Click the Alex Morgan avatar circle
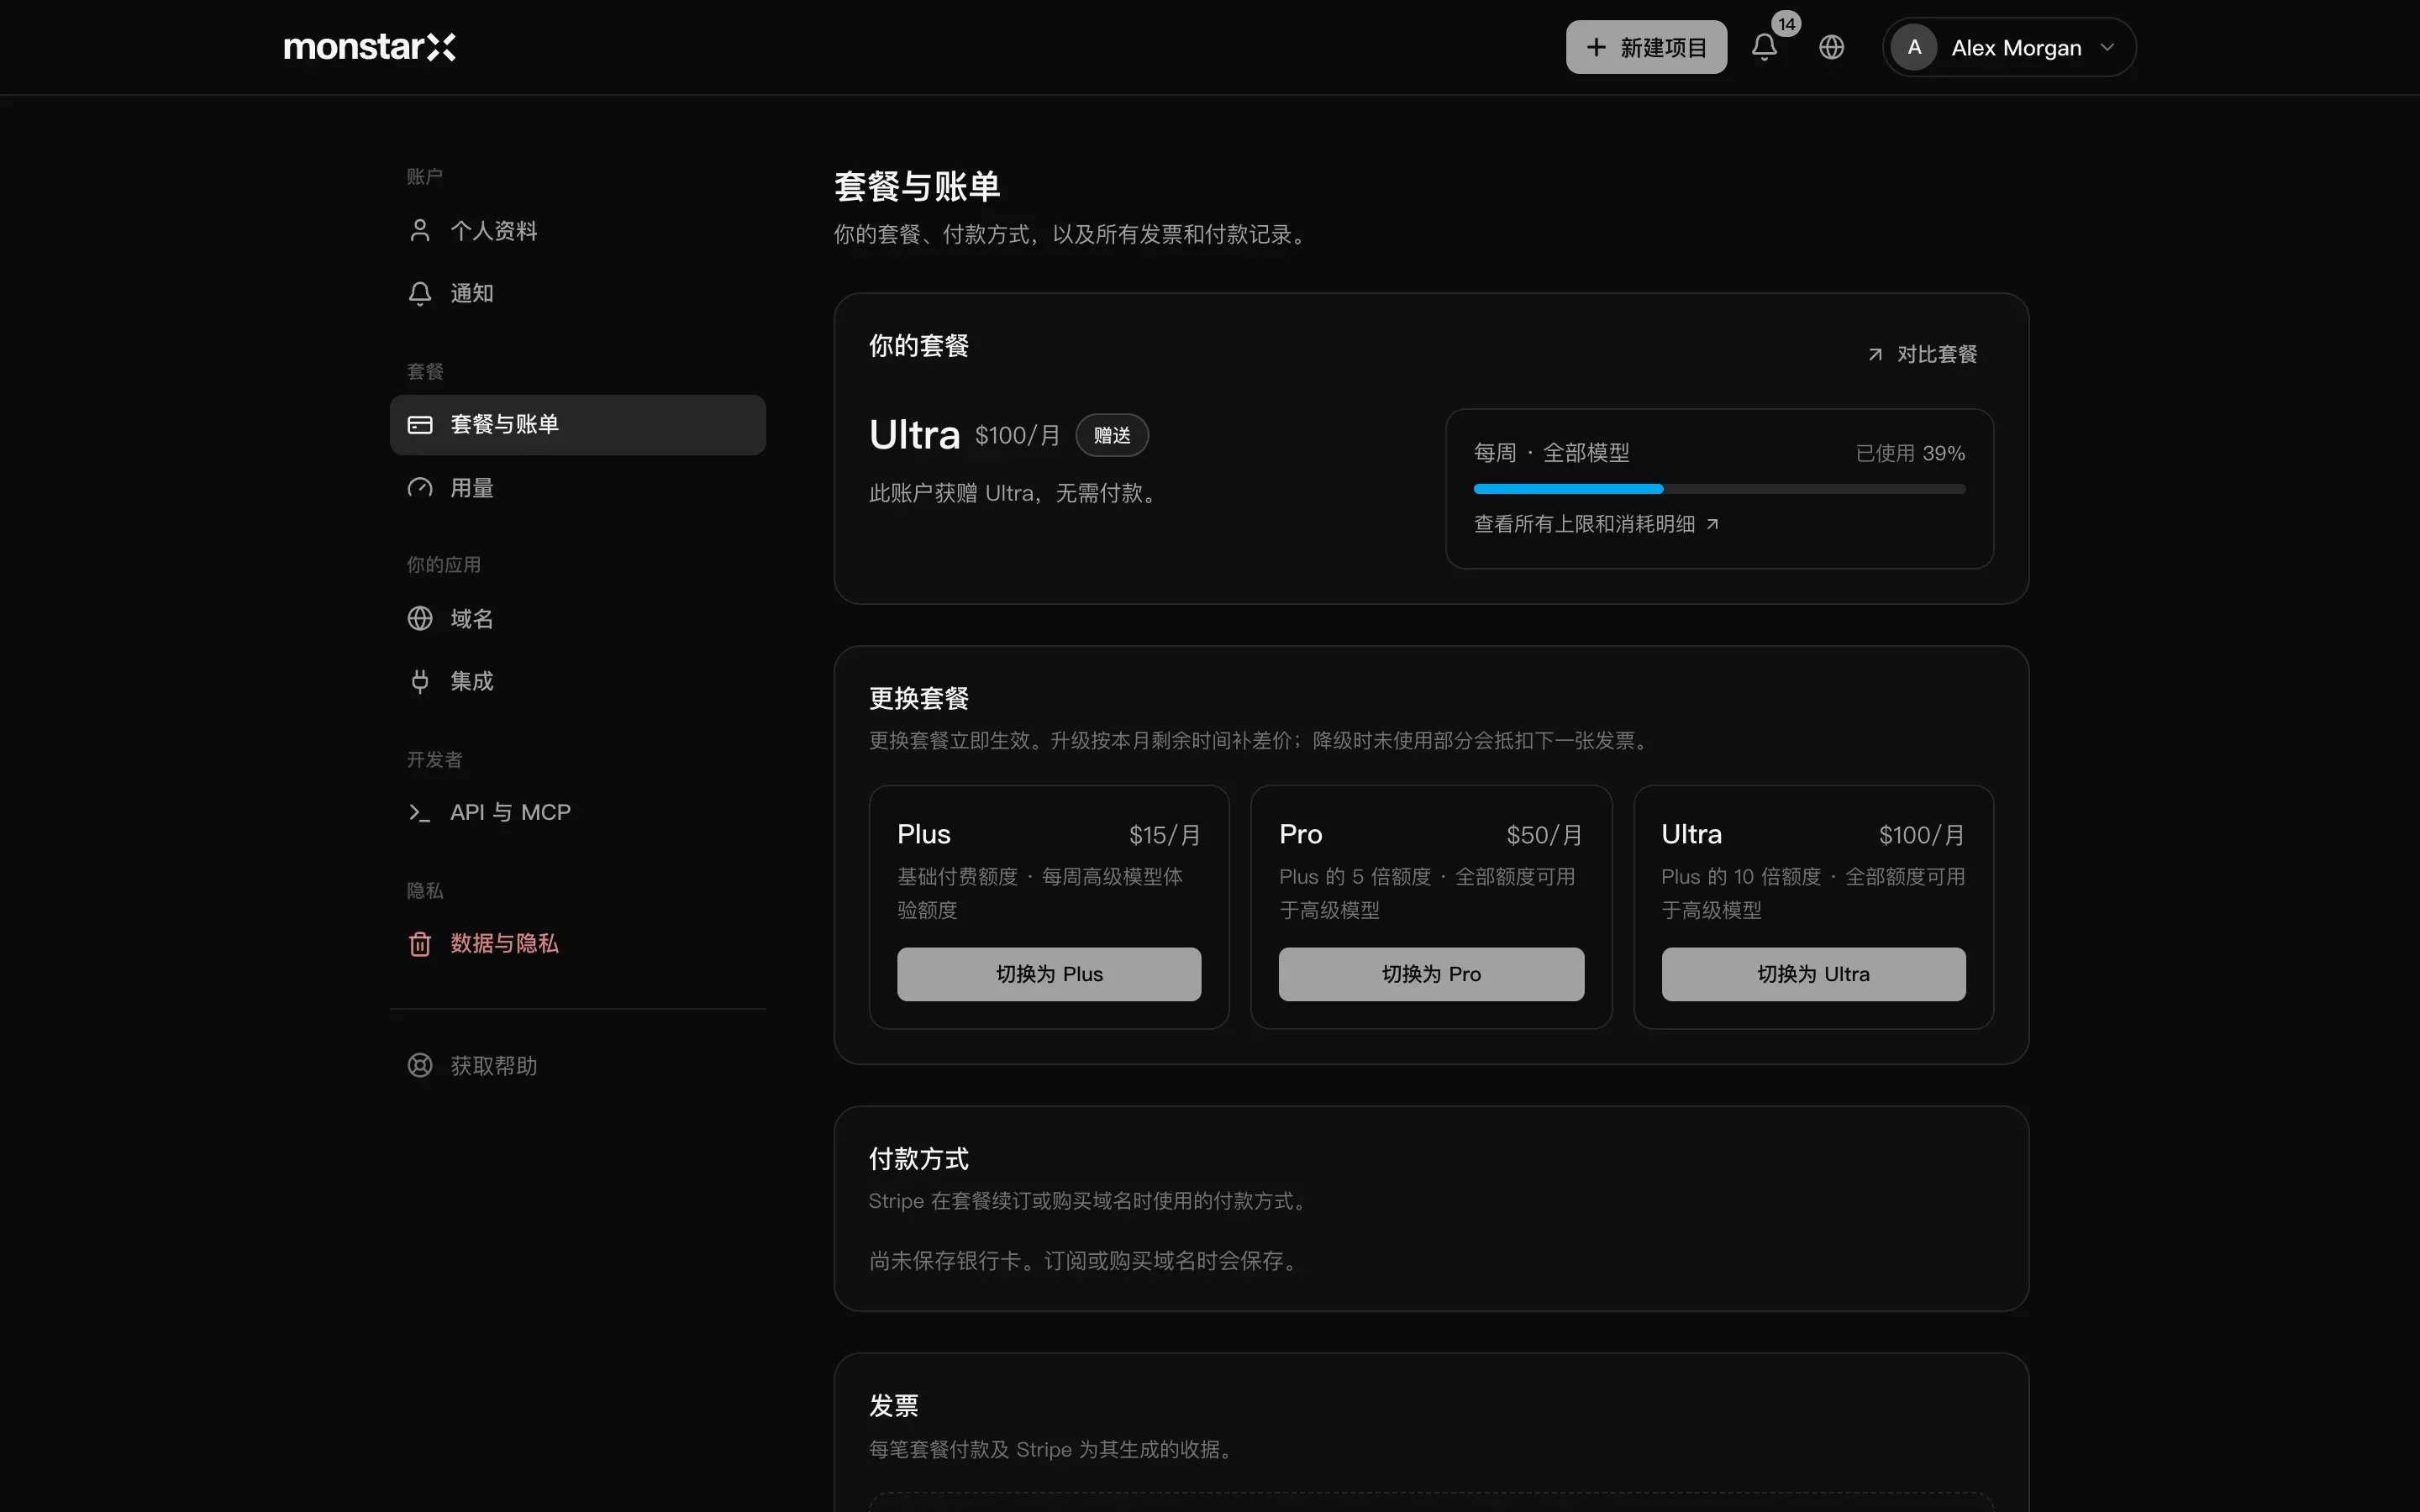2420x1512 pixels. point(1914,47)
